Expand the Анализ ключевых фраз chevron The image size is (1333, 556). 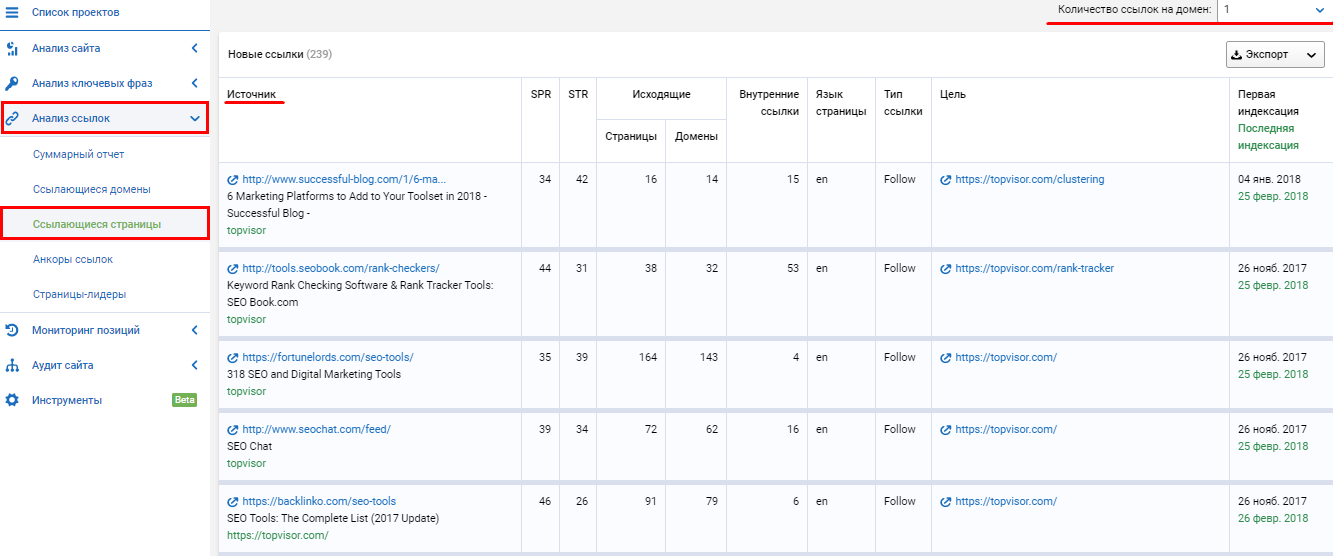(x=195, y=83)
